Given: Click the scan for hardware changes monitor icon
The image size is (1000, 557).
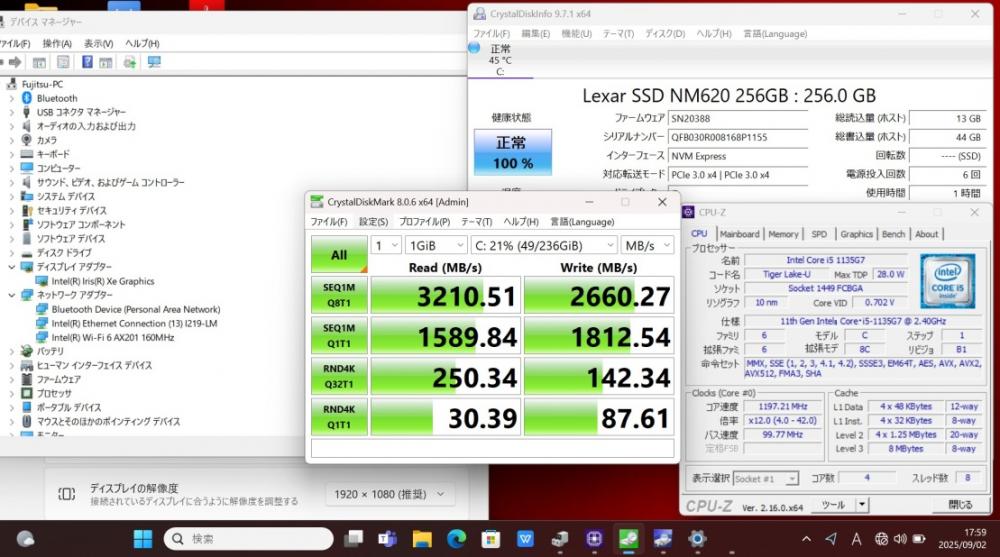Looking at the screenshot, I should click(154, 62).
